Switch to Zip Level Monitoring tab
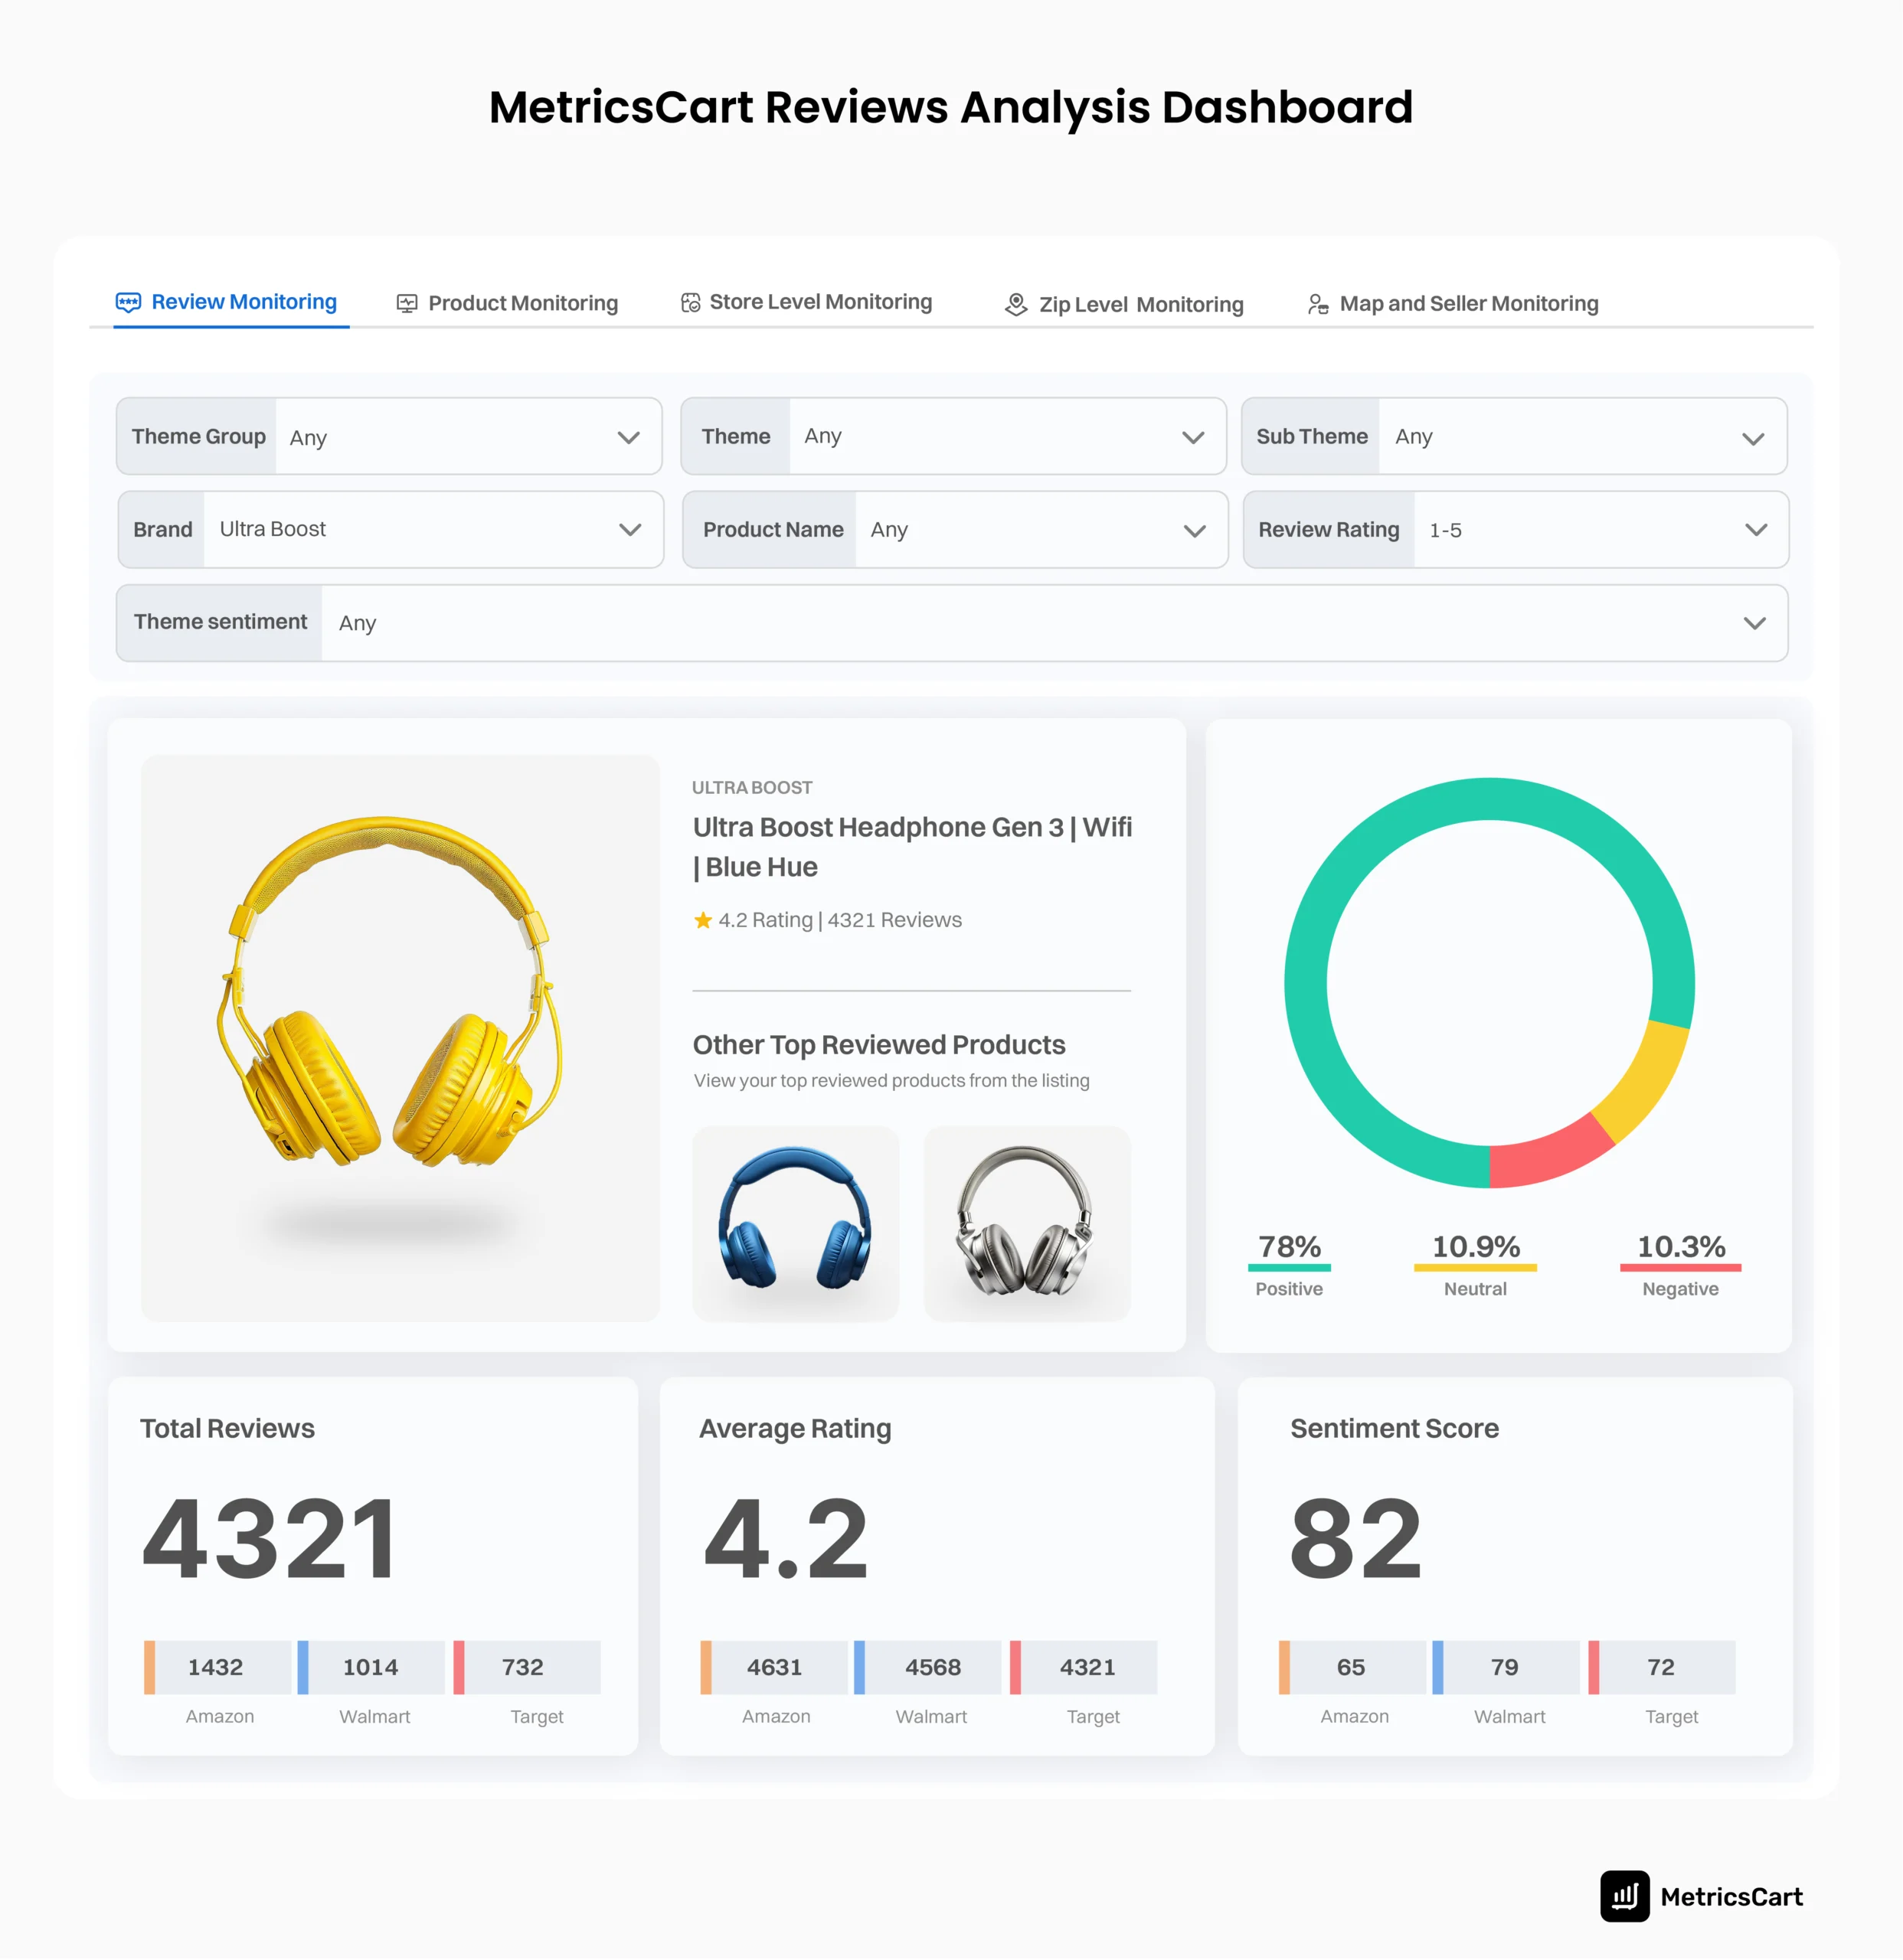Viewport: 1903px width, 1960px height. click(x=1124, y=304)
